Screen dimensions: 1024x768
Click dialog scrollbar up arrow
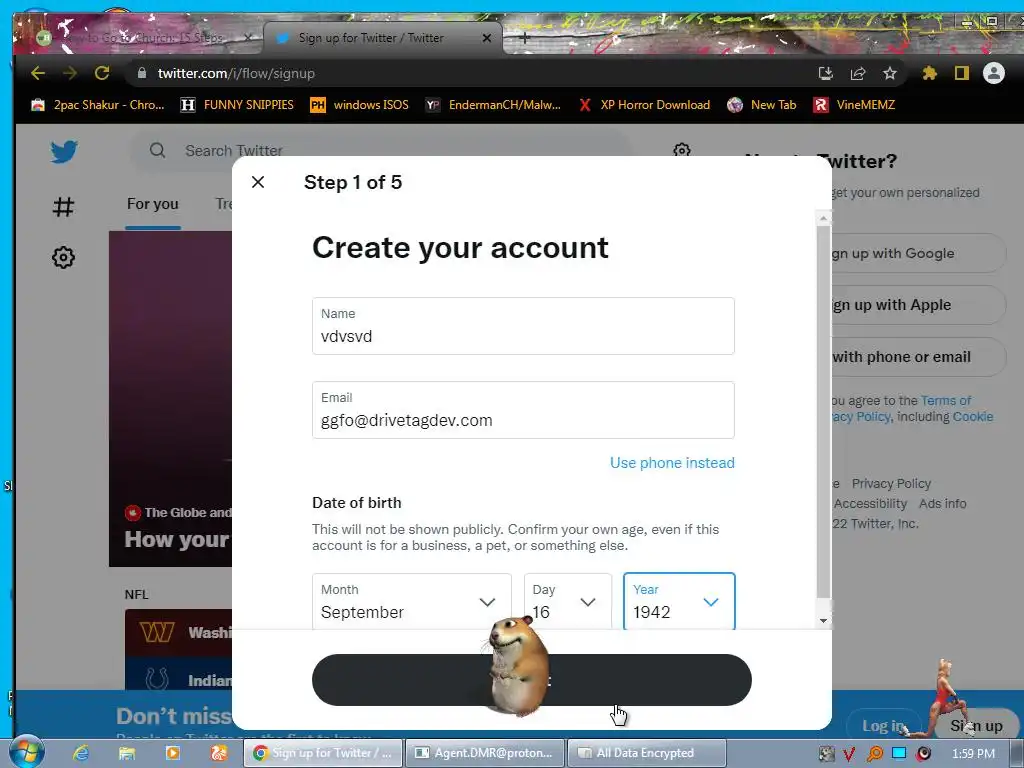[824, 218]
